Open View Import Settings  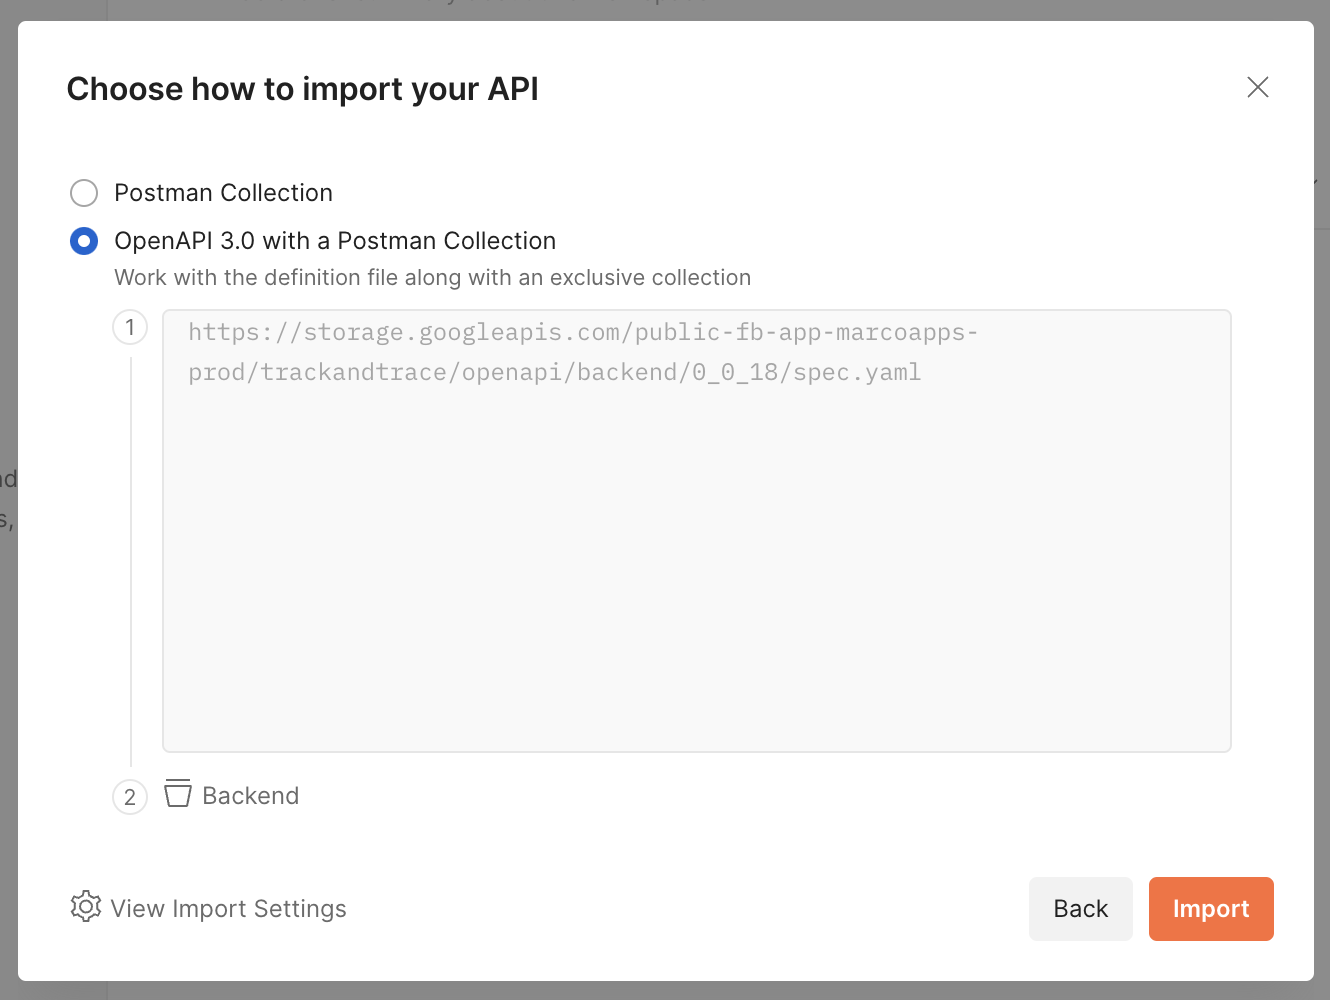(228, 908)
